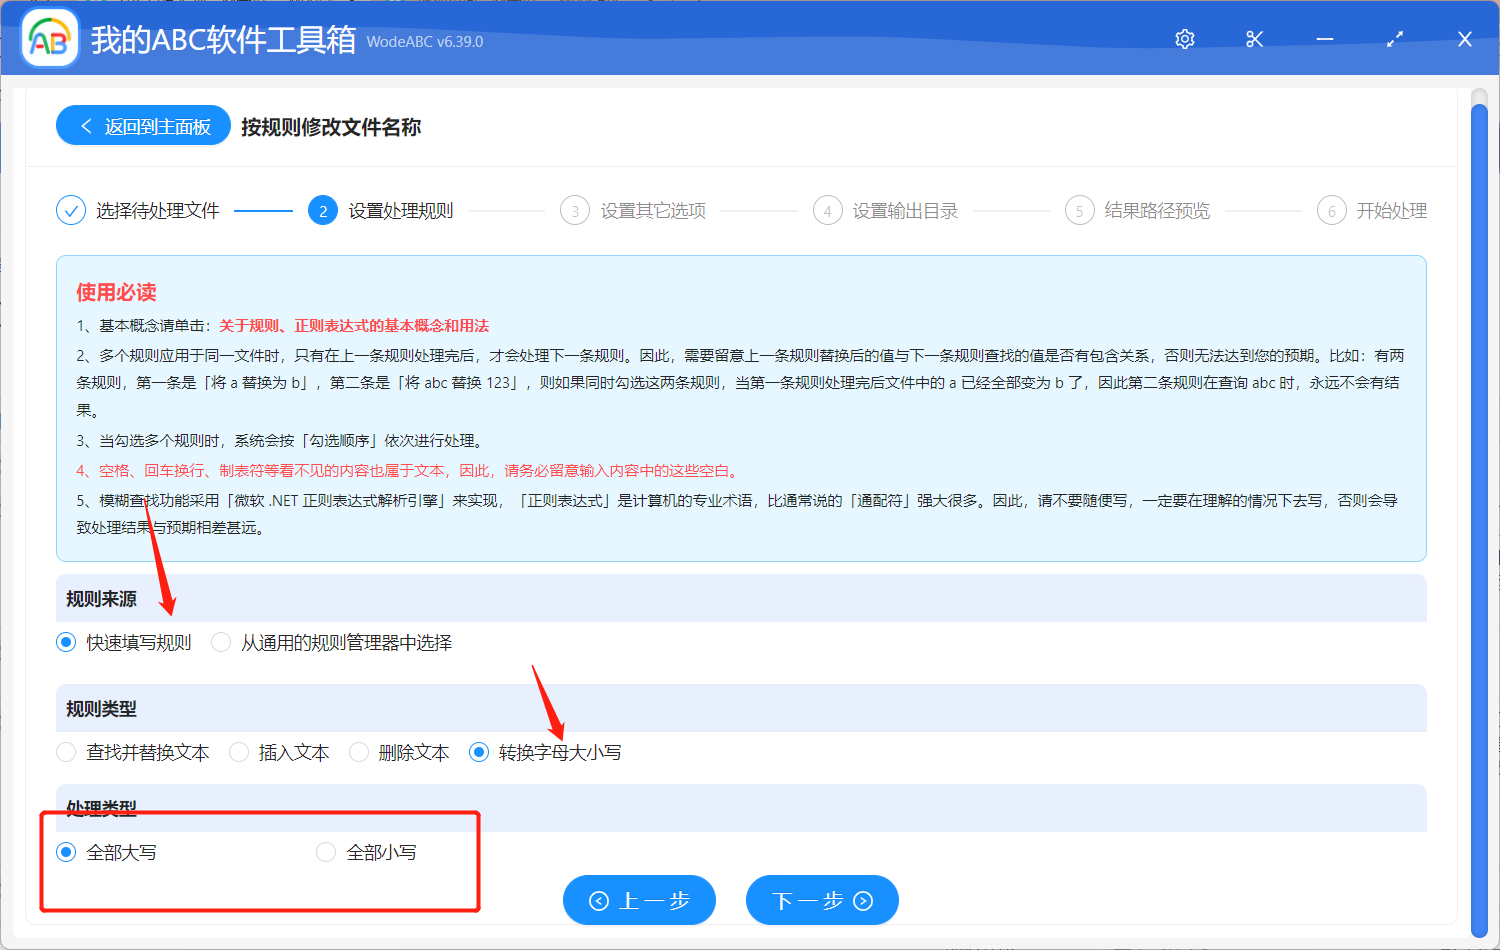
Task: Click the 返回到主面板 back button
Action: [x=144, y=126]
